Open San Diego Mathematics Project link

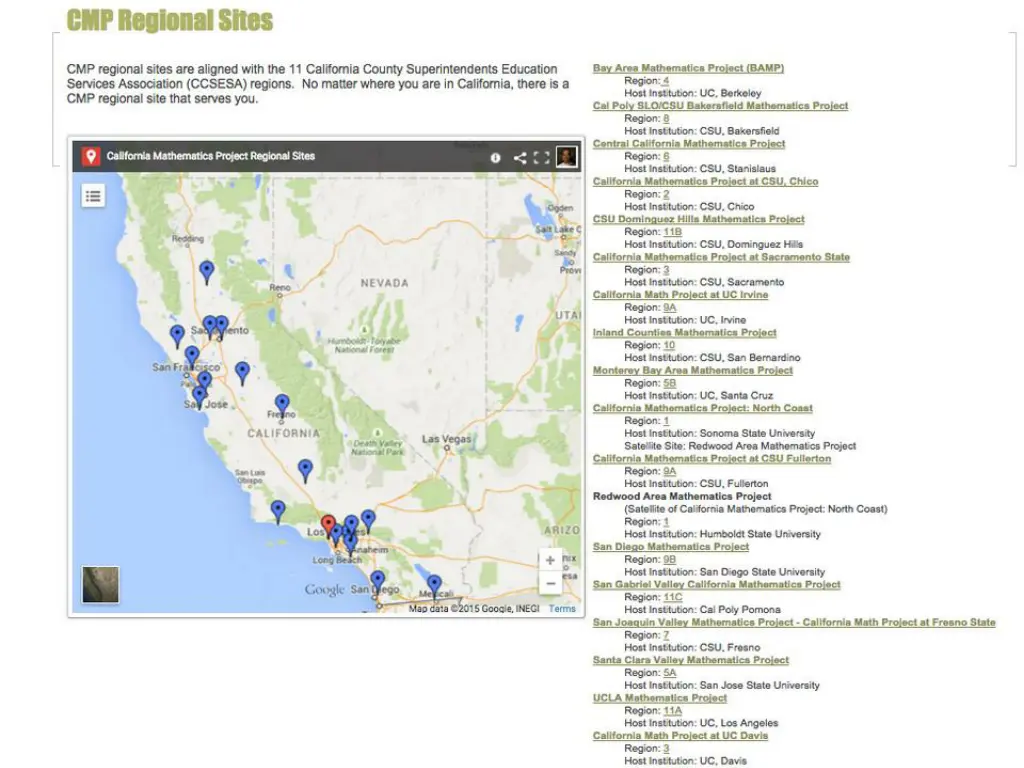pos(671,547)
